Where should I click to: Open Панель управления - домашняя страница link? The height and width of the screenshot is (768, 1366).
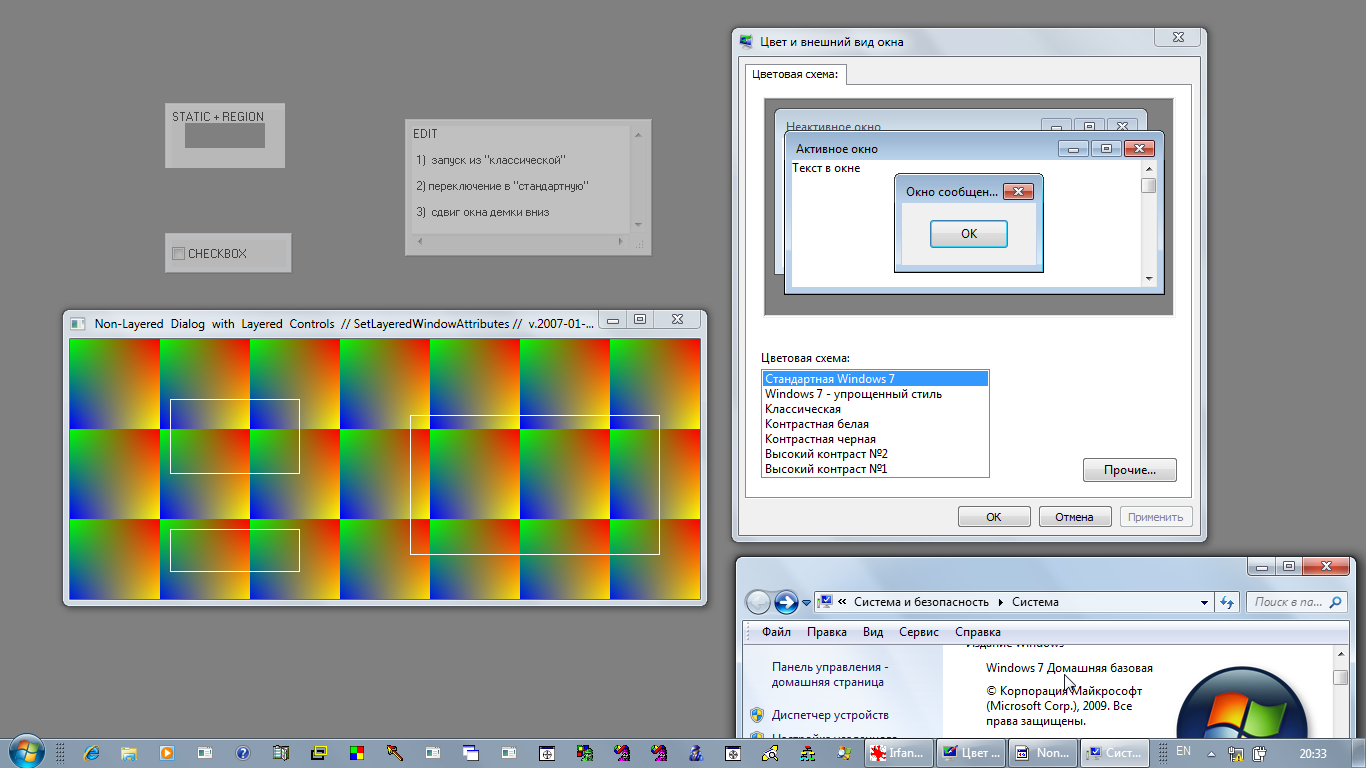point(829,674)
